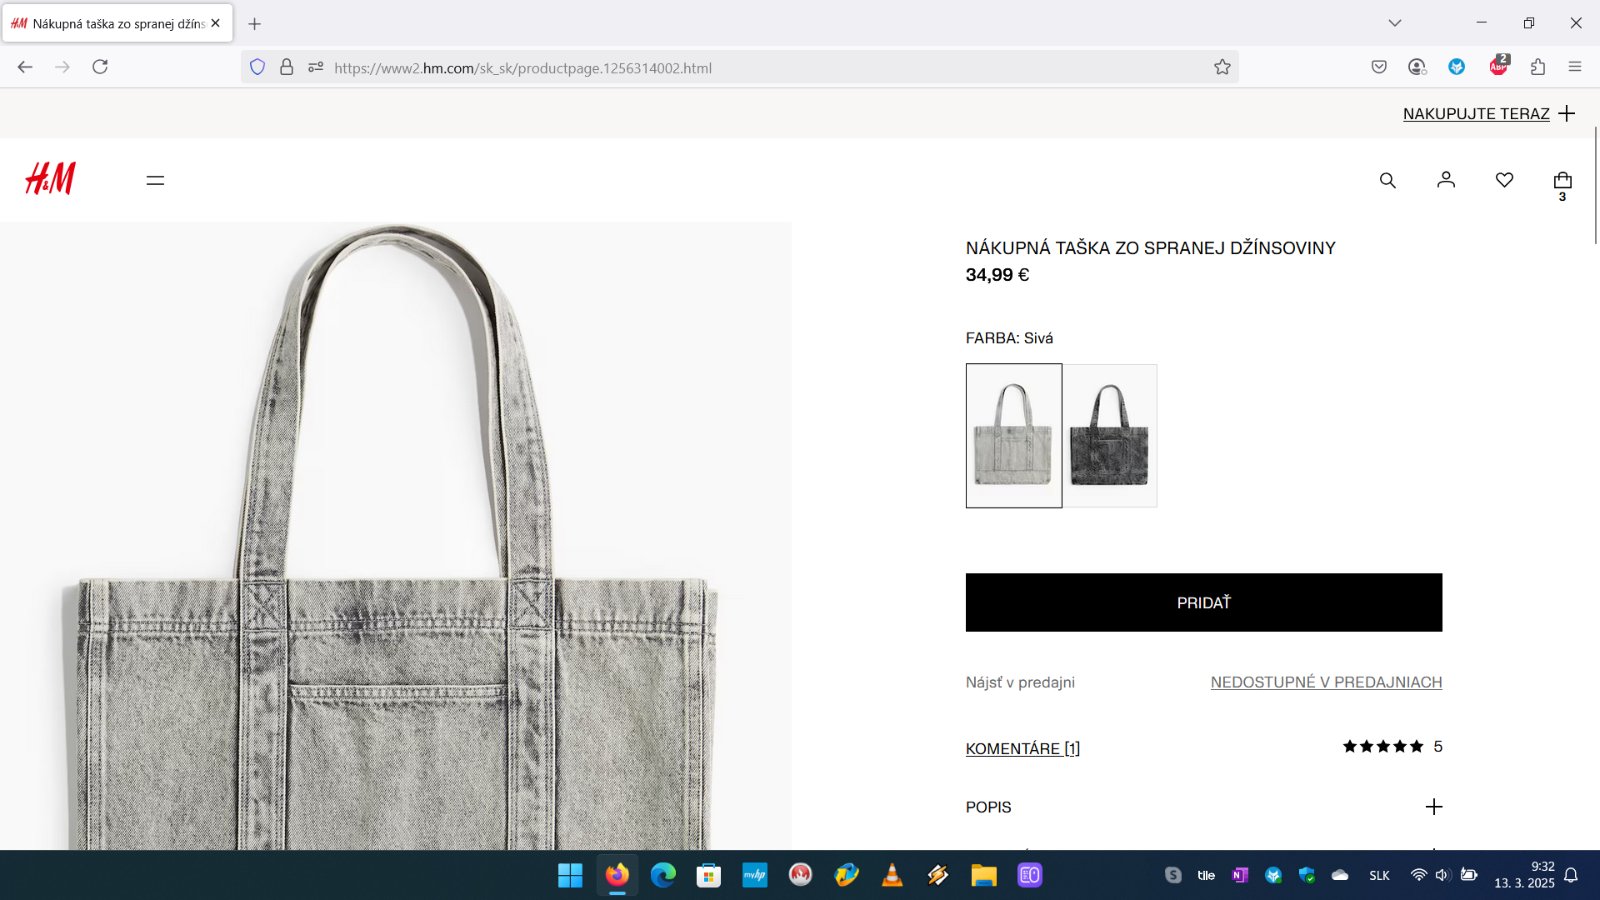Viewport: 1600px width, 900px height.
Task: Go to H&M logo homepage
Action: [50, 178]
